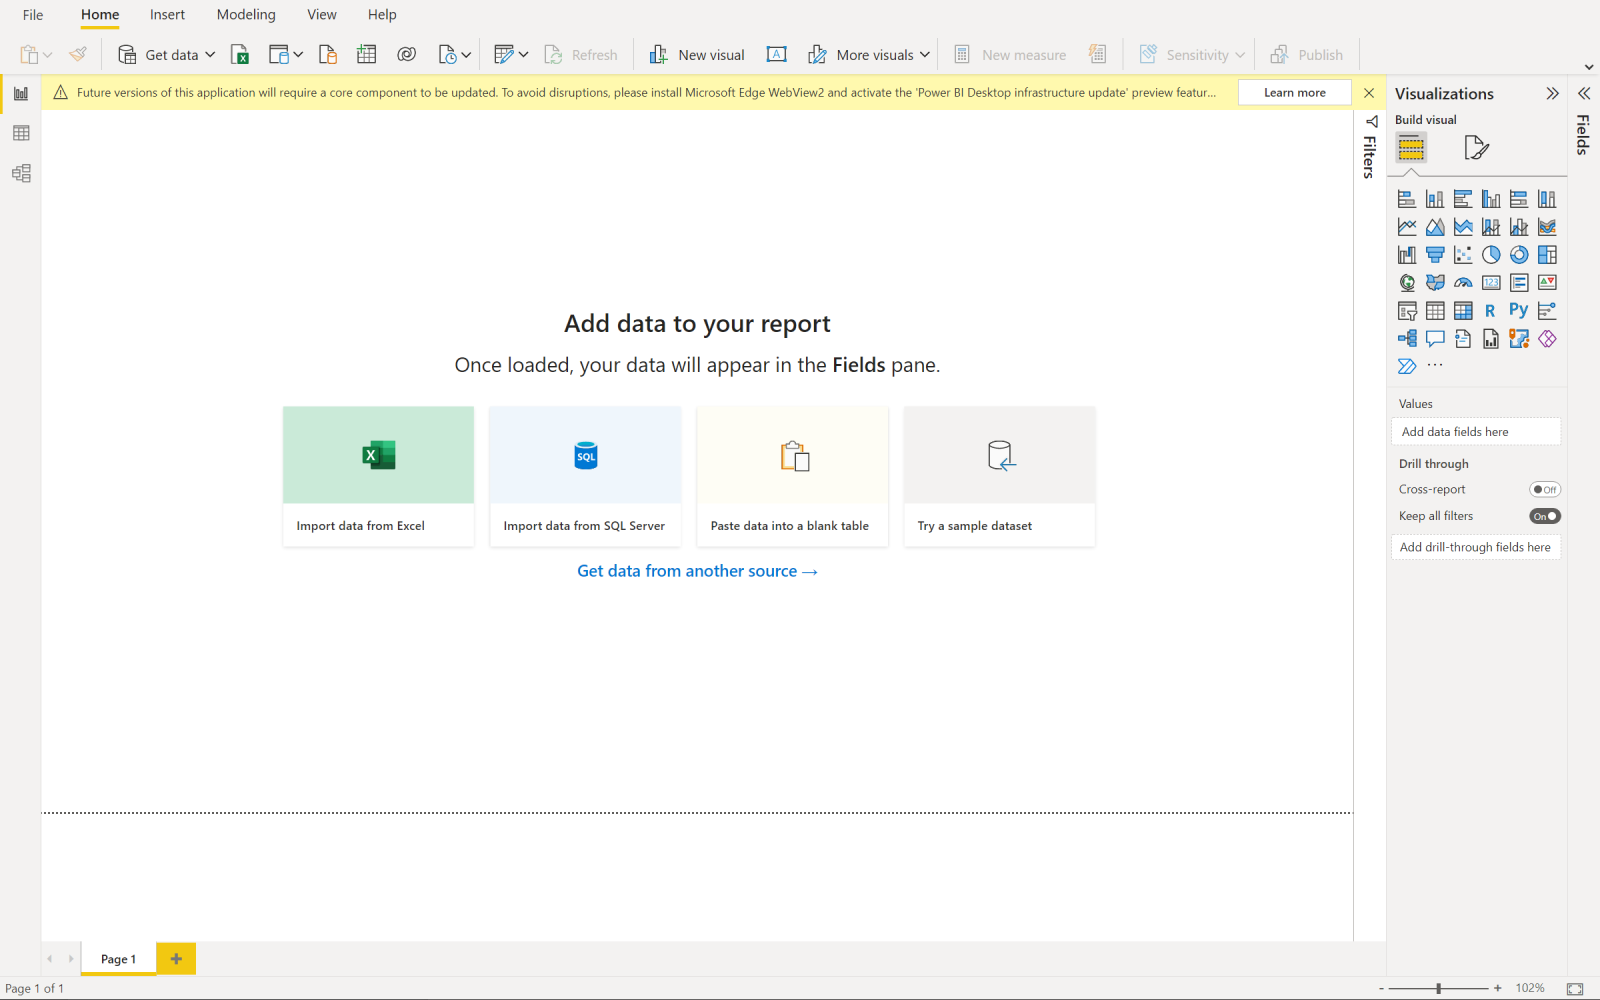The height and width of the screenshot is (1000, 1600).
Task: Open the Format visual pane icon
Action: point(1477,147)
